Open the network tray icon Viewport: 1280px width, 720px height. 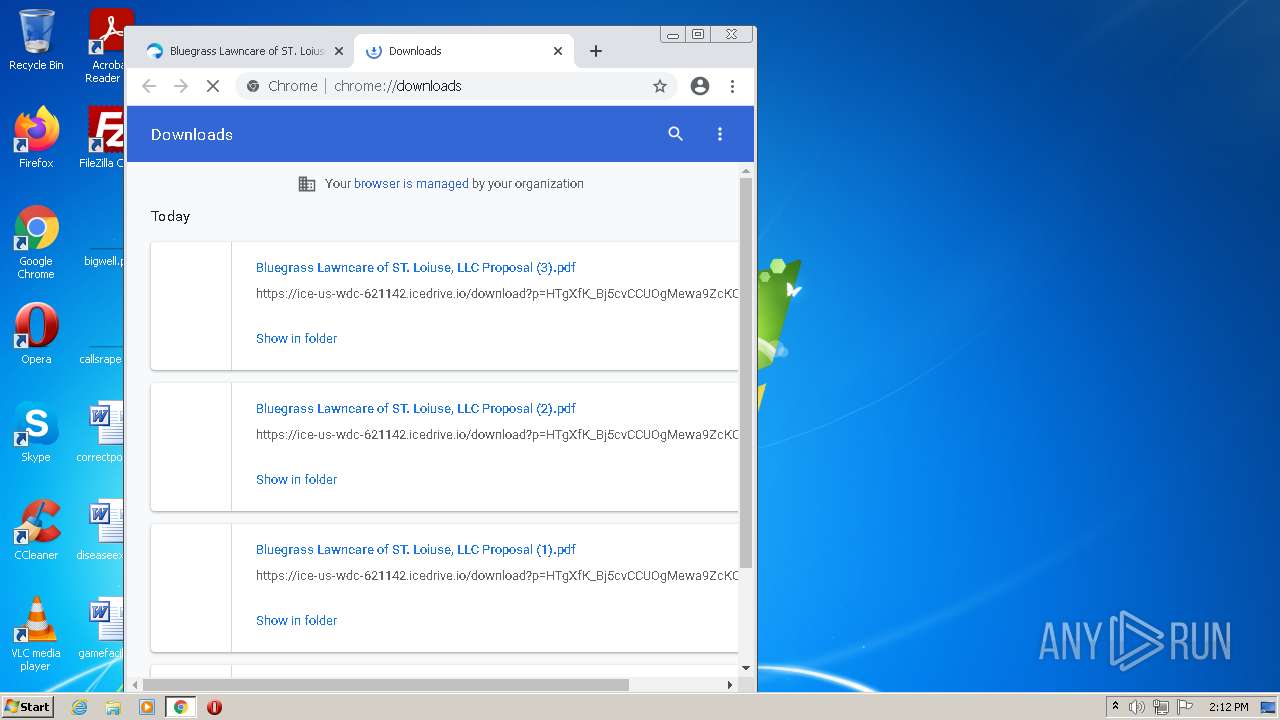click(1161, 707)
